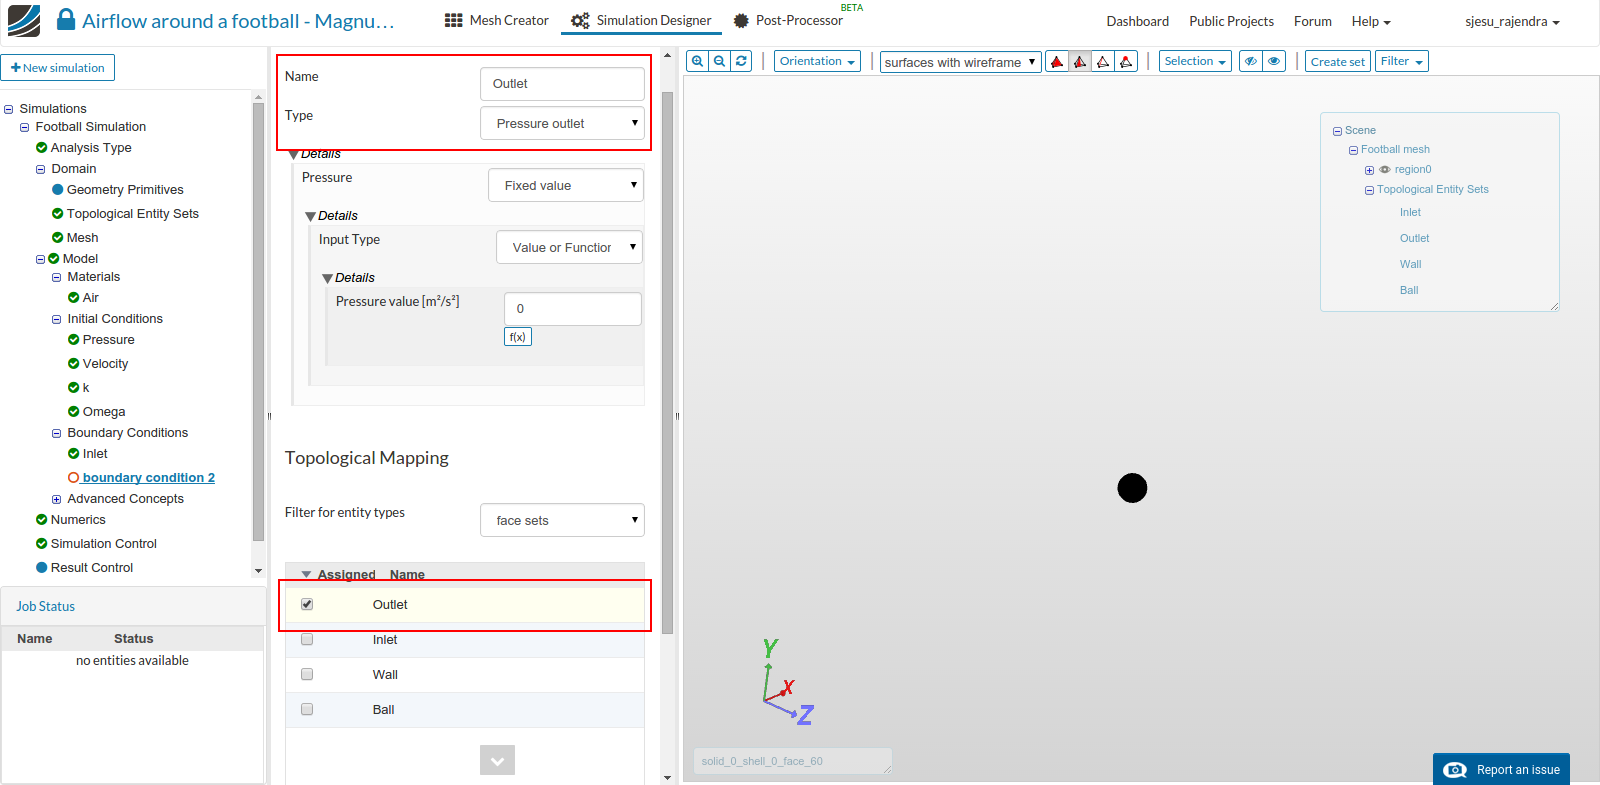Click the Create set button

1338,61
